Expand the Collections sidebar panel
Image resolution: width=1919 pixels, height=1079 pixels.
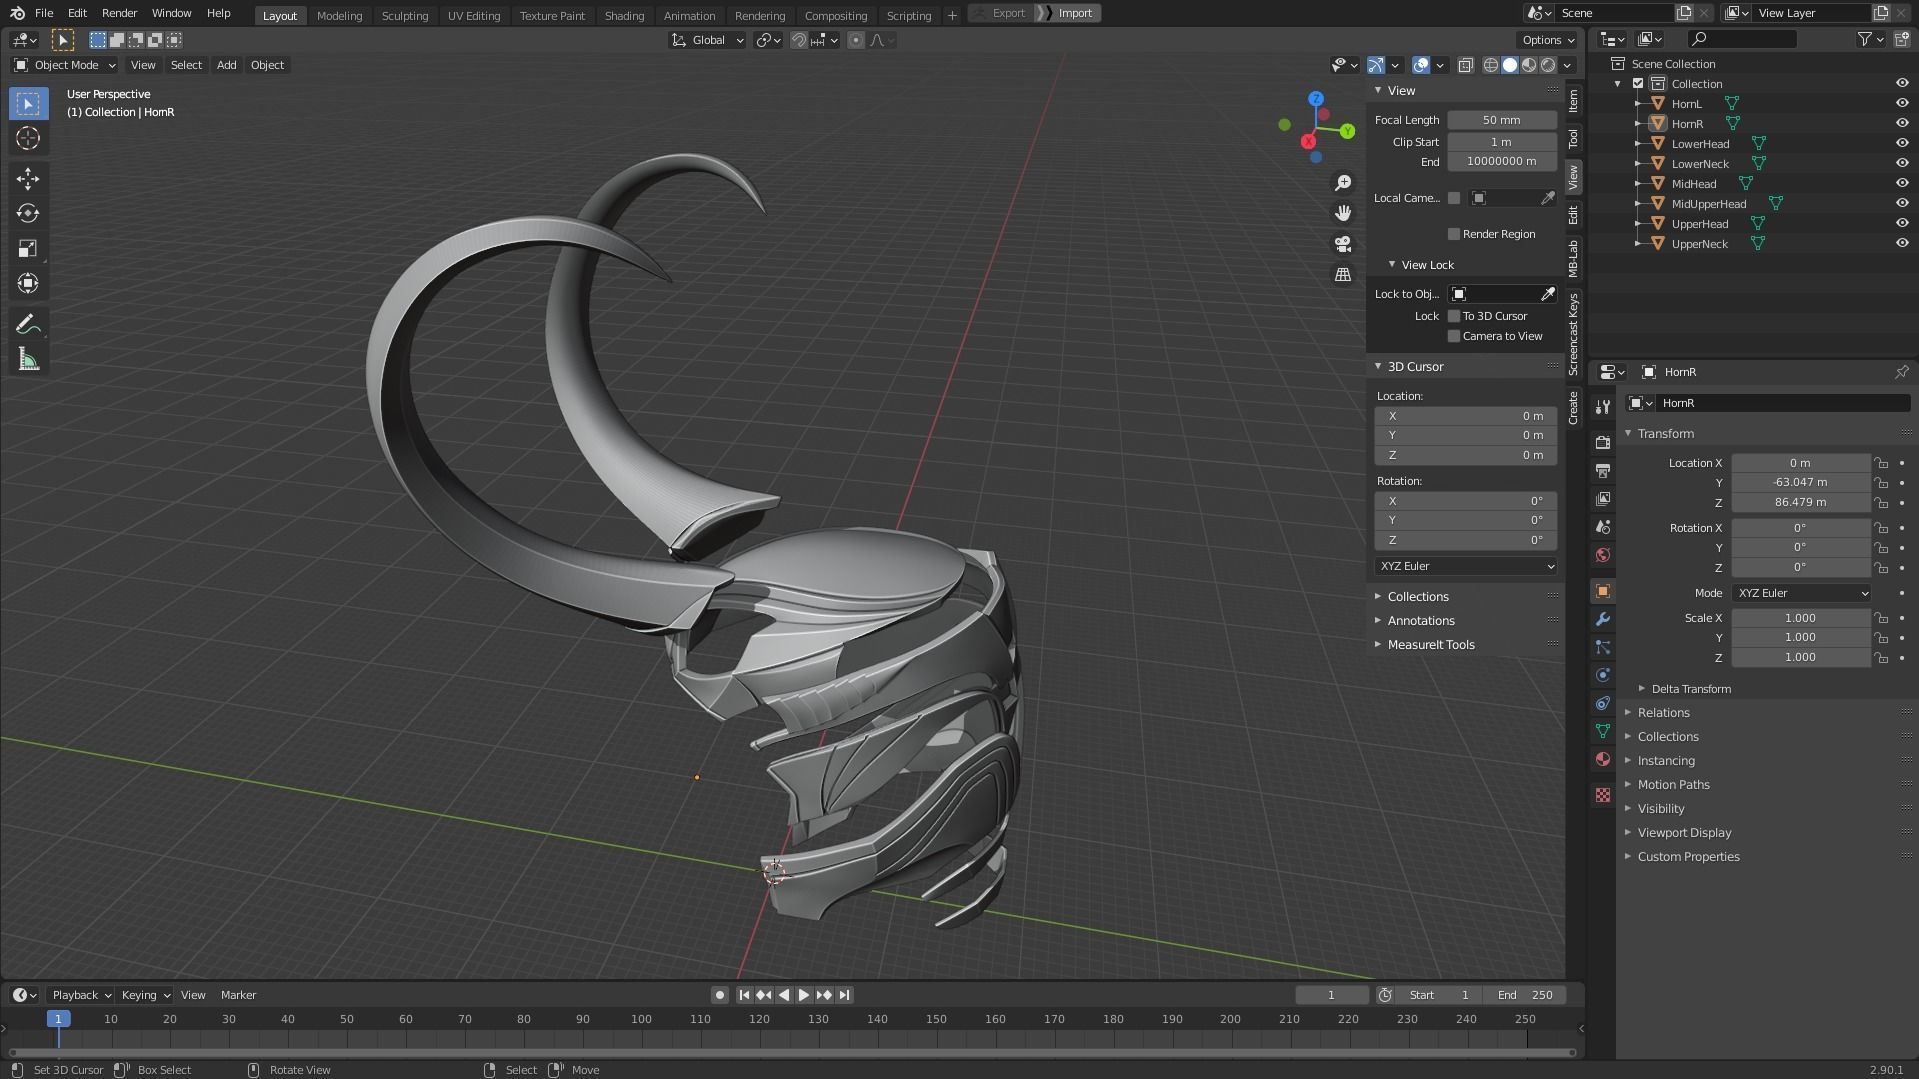[1417, 597]
